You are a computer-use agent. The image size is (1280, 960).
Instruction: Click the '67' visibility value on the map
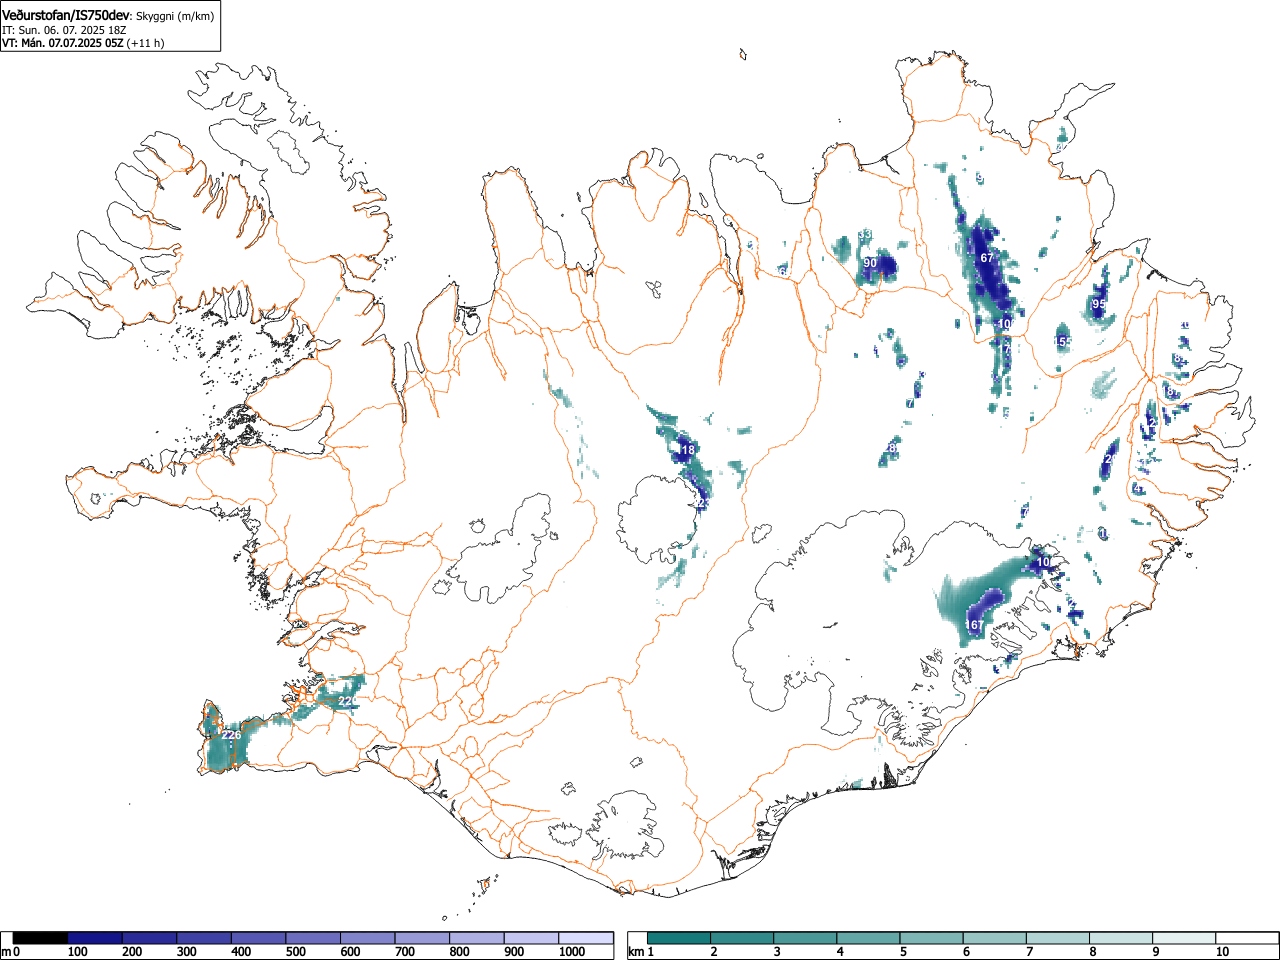tap(987, 258)
